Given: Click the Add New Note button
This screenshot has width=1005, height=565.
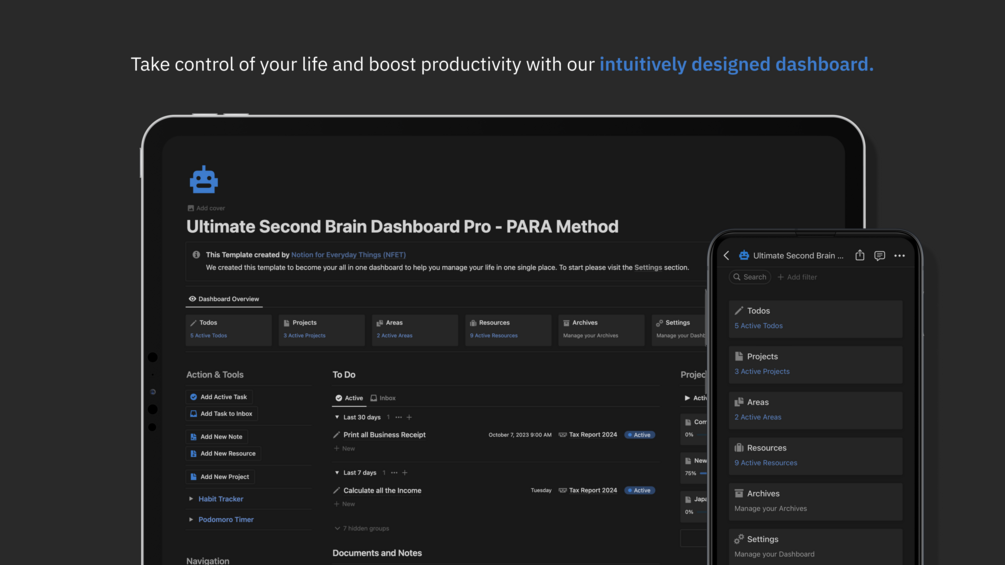Looking at the screenshot, I should pyautogui.click(x=216, y=437).
